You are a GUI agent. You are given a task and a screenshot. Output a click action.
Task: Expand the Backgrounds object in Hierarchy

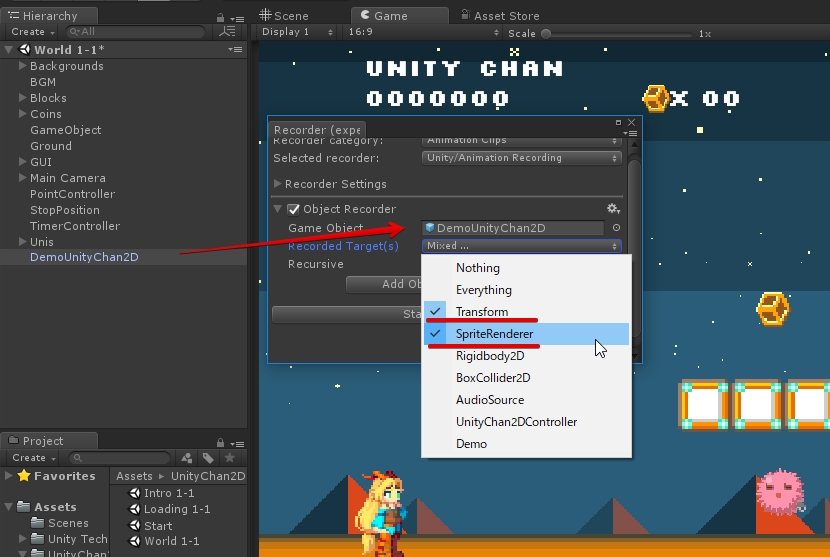click(22, 66)
